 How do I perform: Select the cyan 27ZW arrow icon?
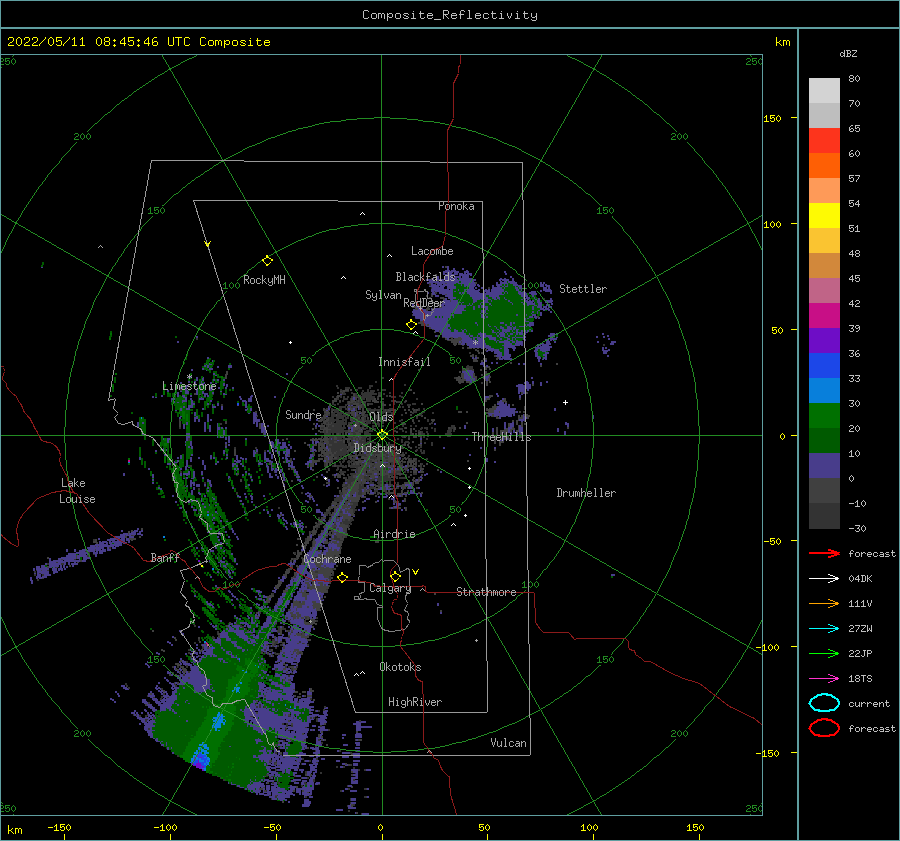pos(824,629)
